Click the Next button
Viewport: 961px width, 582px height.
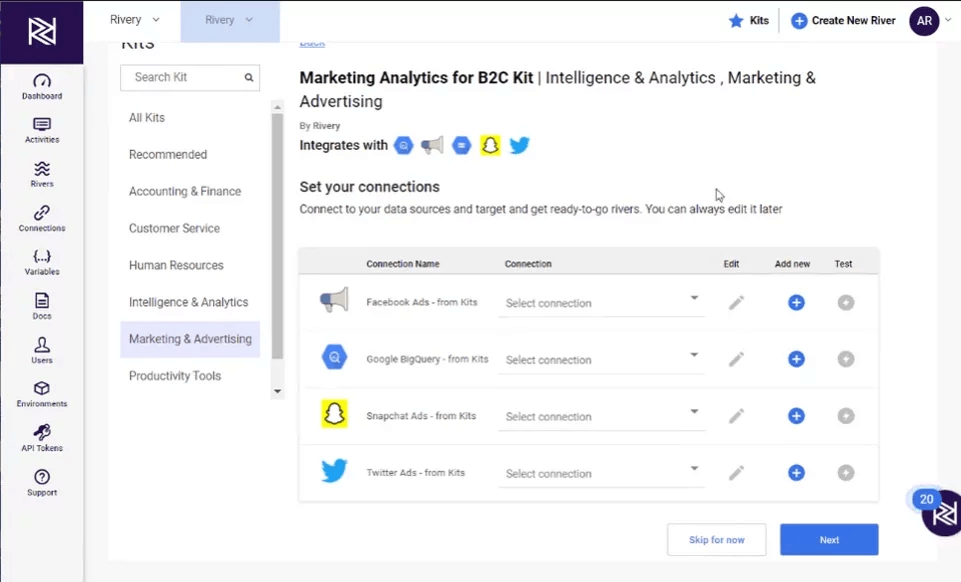[829, 540]
